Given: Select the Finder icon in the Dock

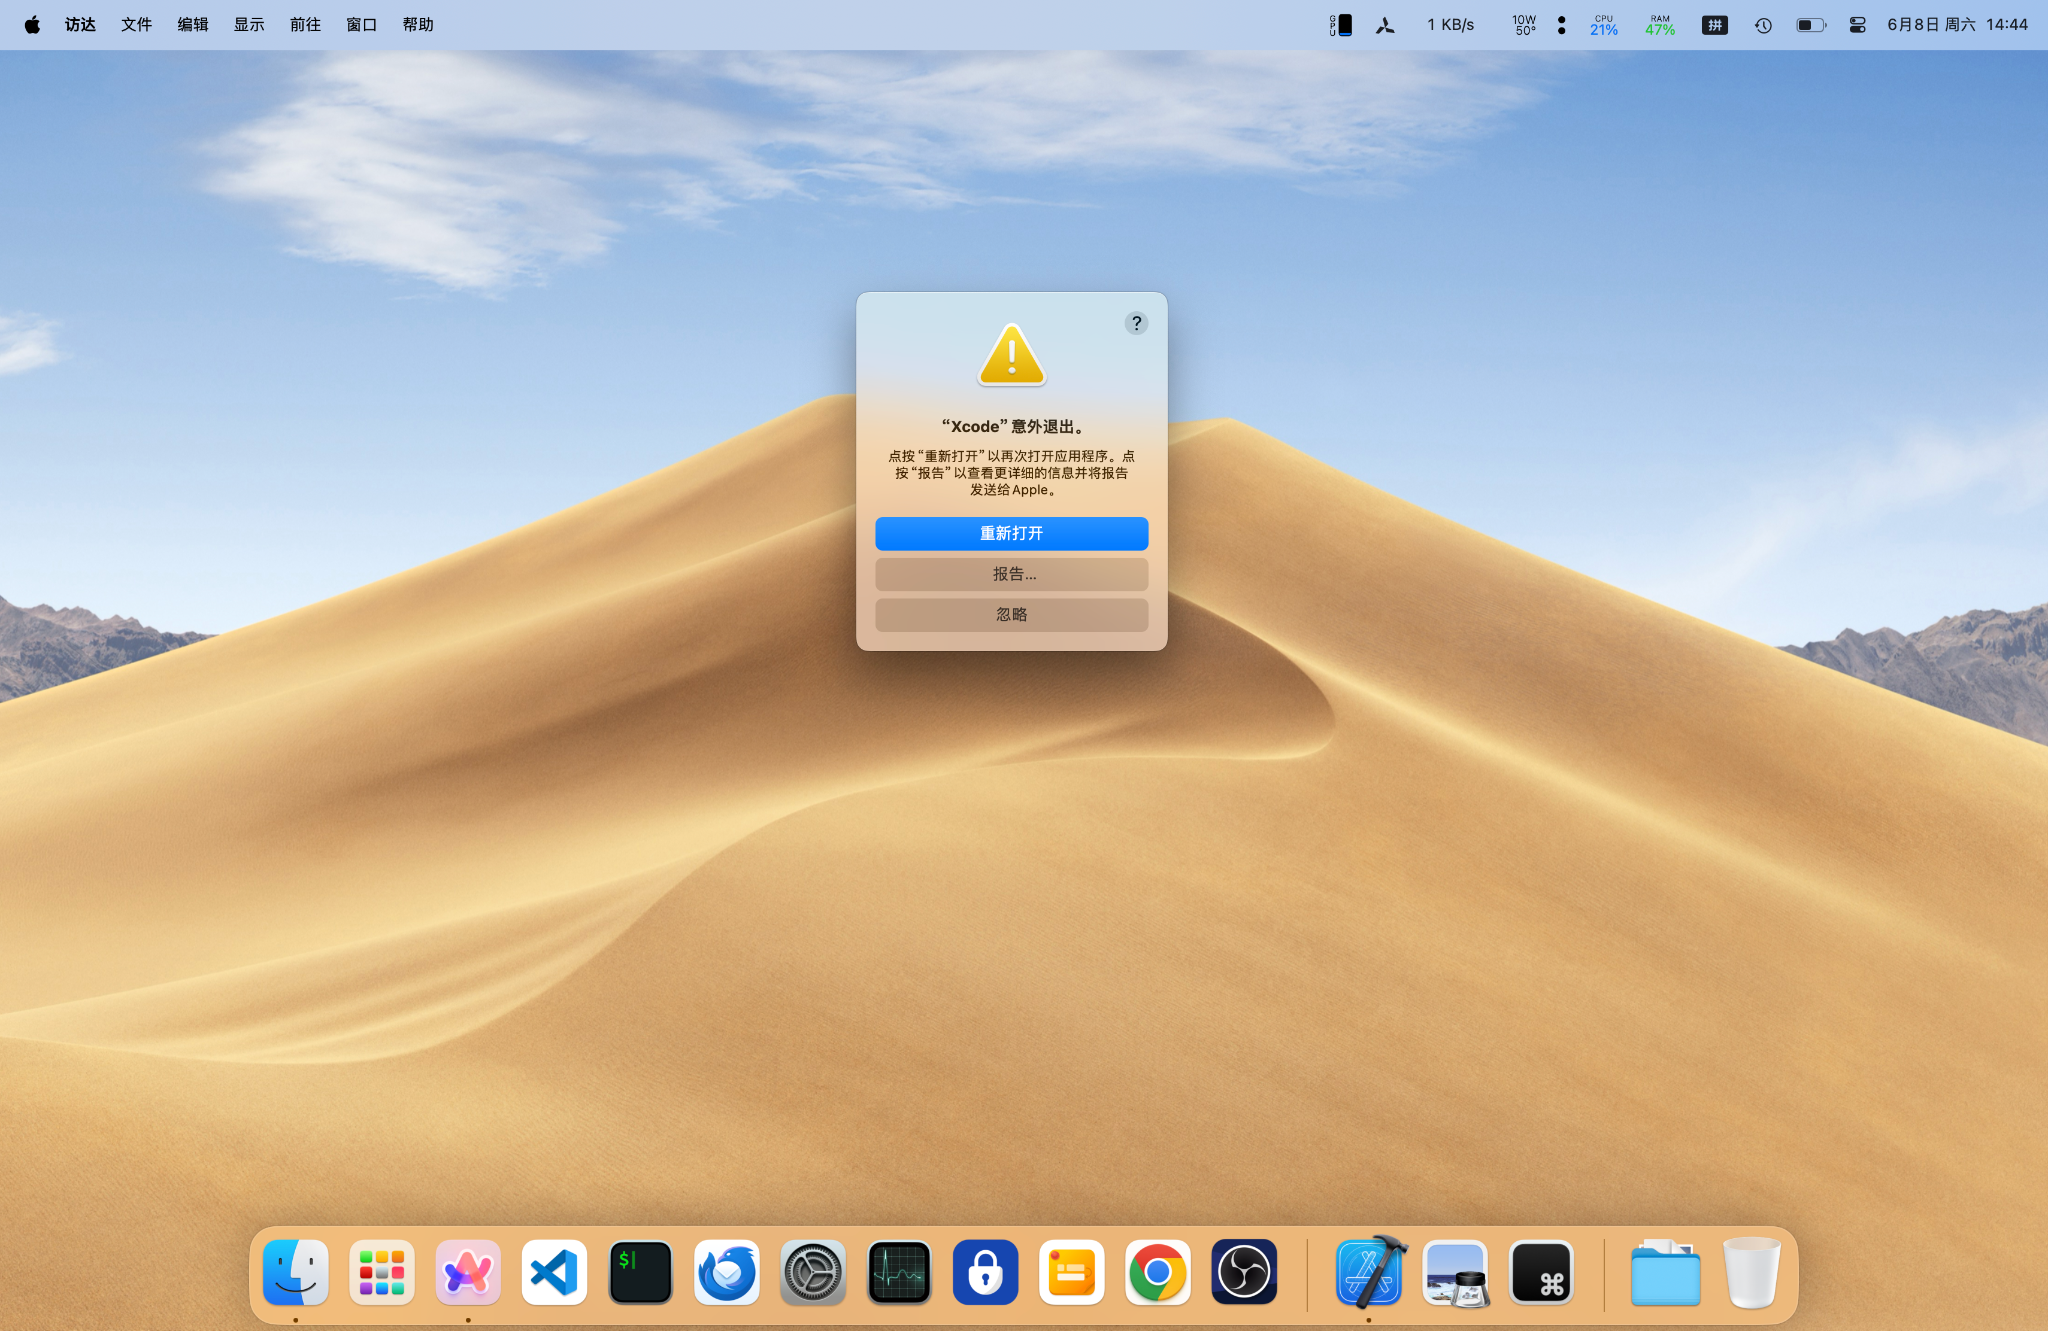Looking at the screenshot, I should tap(295, 1272).
